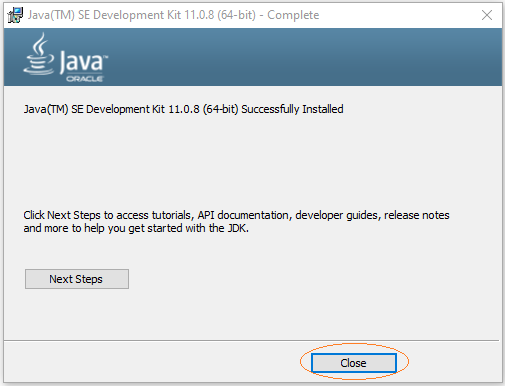Click the 'Successfully Installed' message text
The width and height of the screenshot is (505, 386).
292,109
